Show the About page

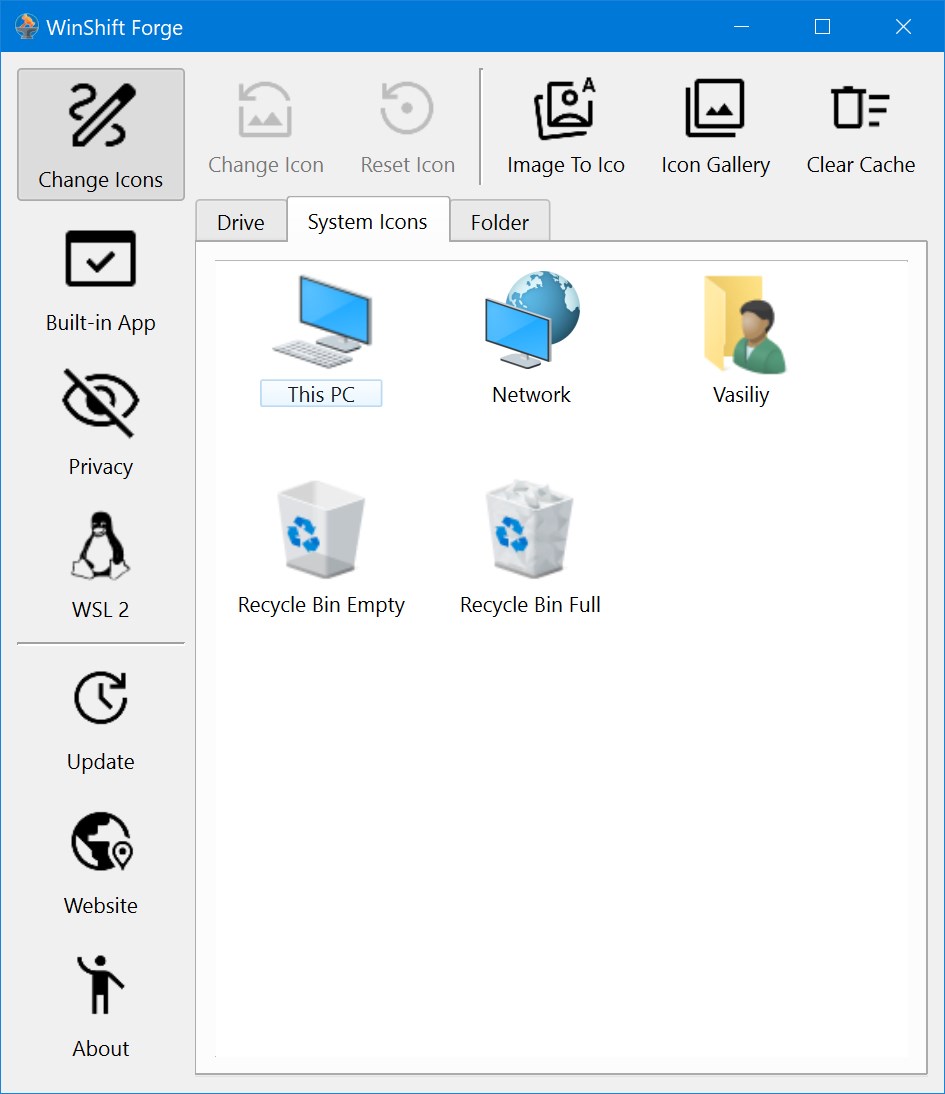[x=101, y=1006]
